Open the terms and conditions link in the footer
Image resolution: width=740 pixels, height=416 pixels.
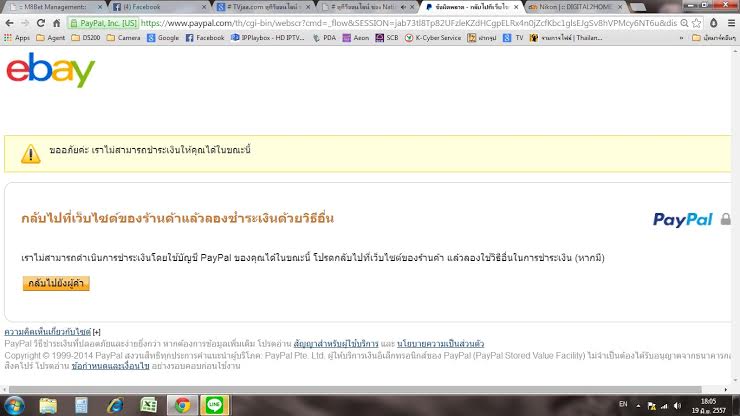(x=110, y=366)
